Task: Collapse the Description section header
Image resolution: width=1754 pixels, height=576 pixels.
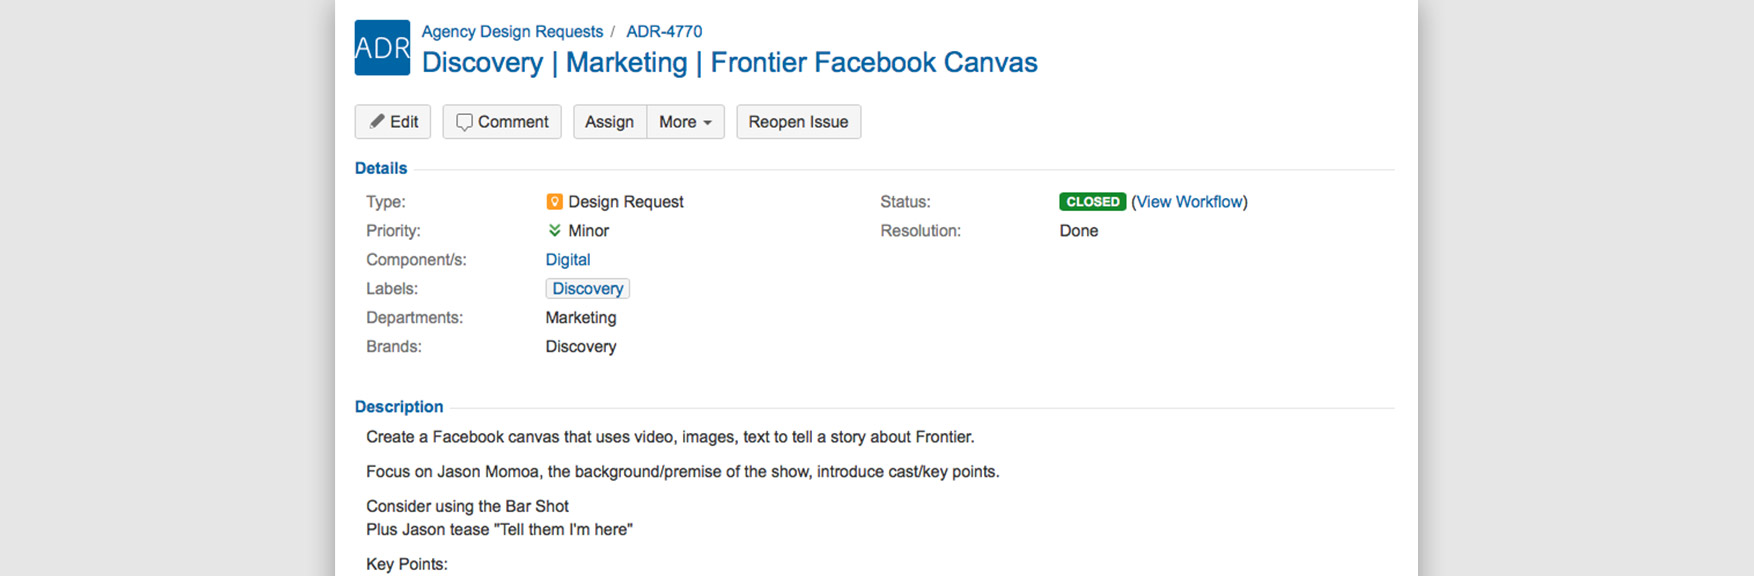Action: (399, 407)
